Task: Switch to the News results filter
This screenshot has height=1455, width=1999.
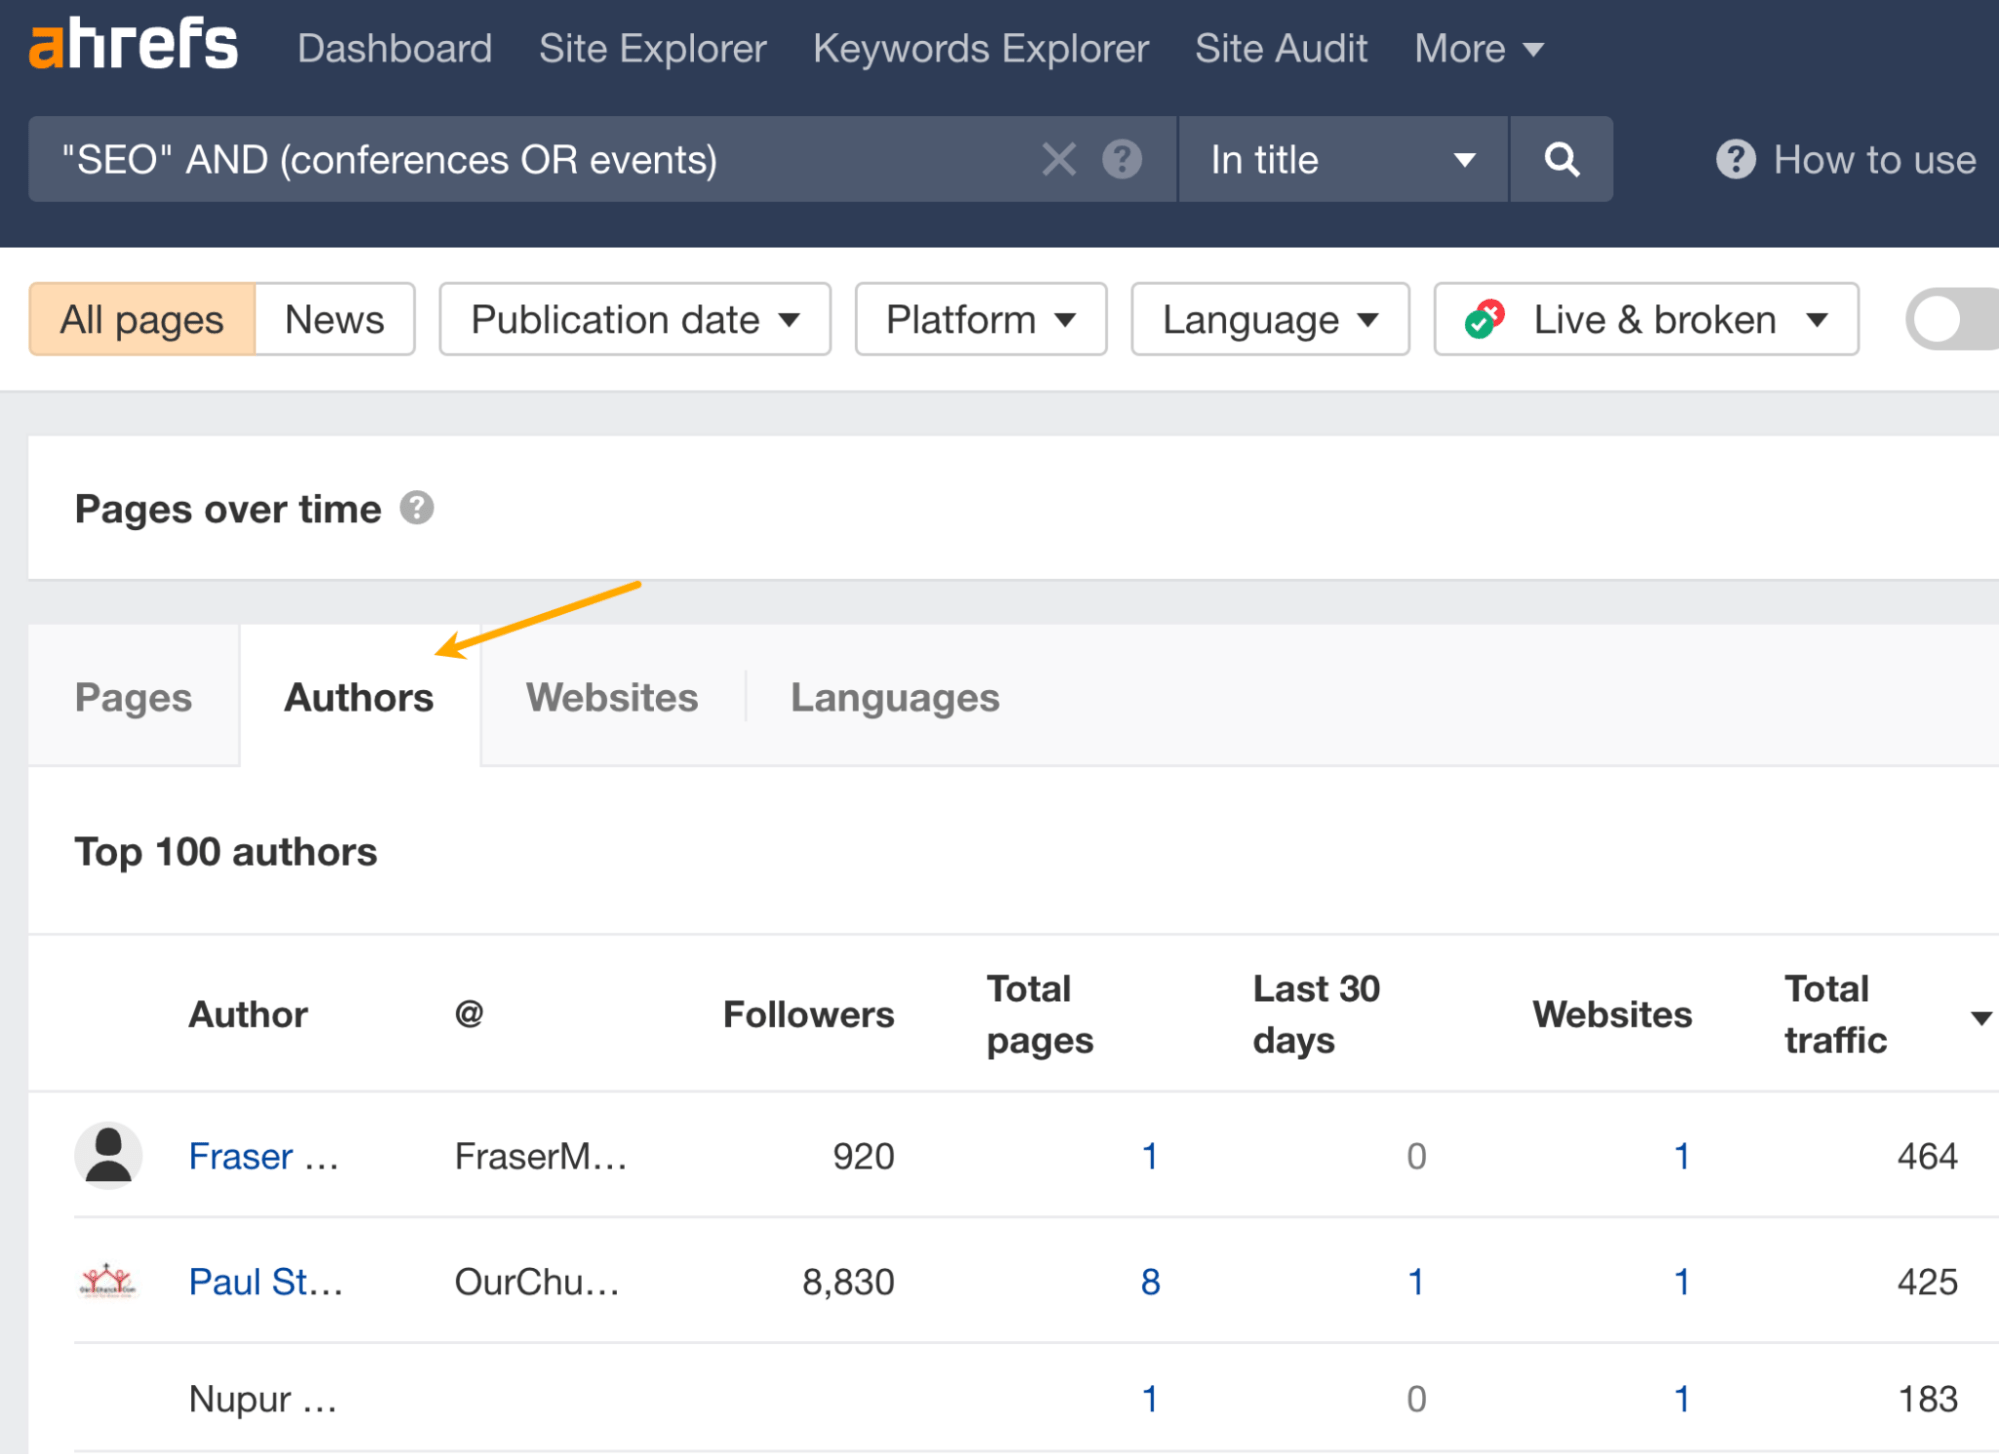Action: [334, 319]
